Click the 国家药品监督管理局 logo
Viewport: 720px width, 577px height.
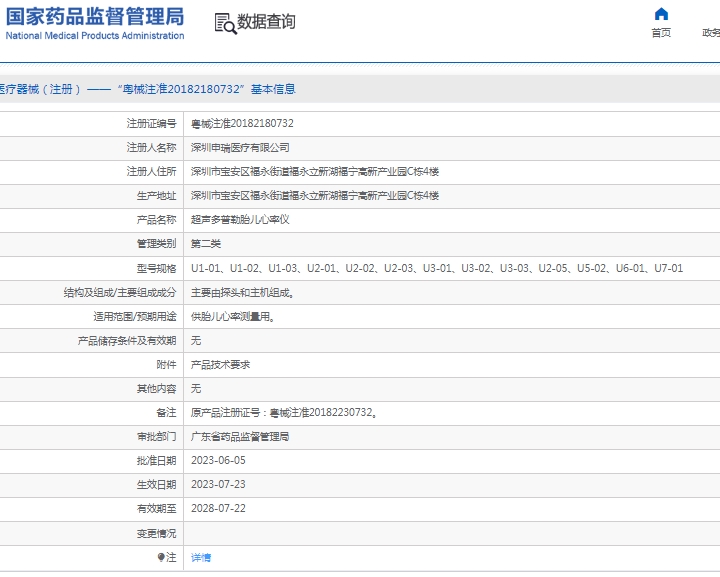95,17
